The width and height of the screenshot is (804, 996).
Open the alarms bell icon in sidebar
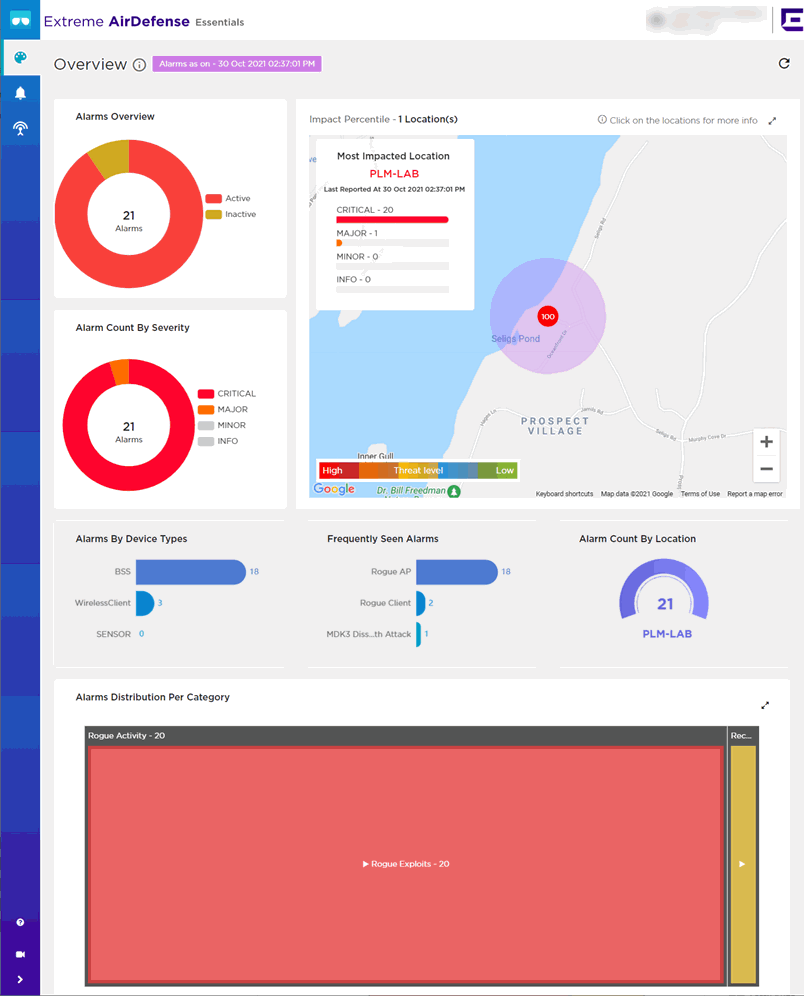[x=20, y=93]
